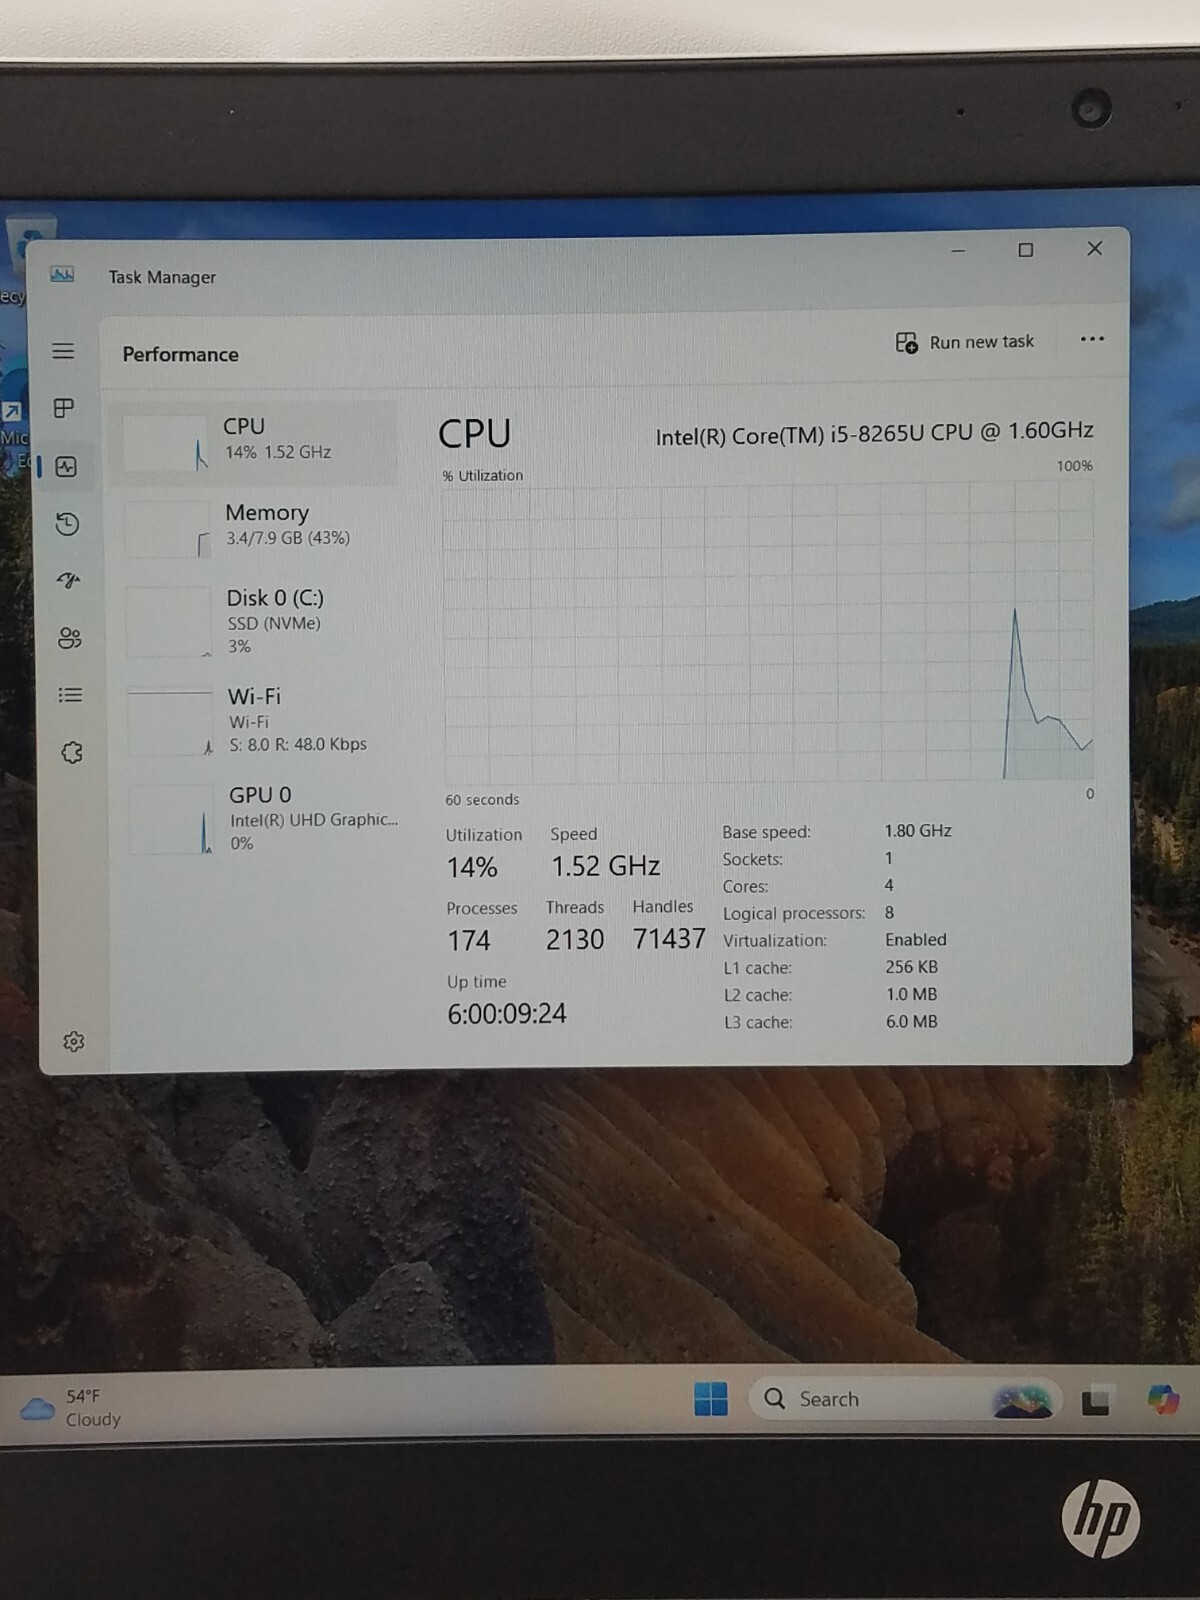The image size is (1200, 1600).
Task: Click the up time value 6:00:09:24
Action: [x=507, y=1014]
